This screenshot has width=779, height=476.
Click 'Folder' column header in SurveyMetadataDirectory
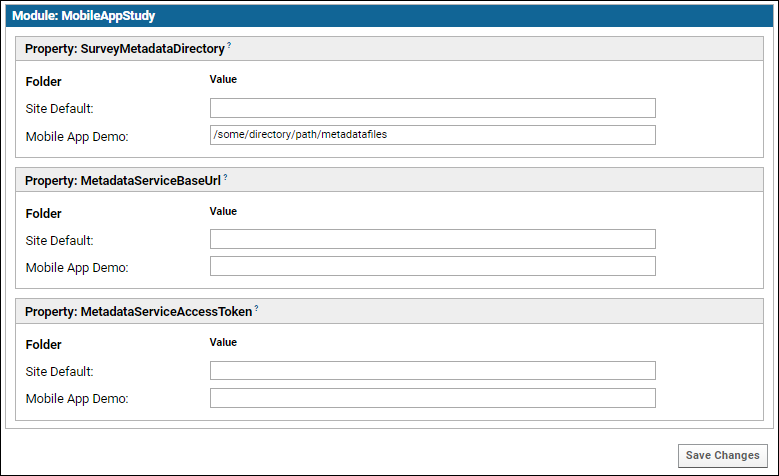[44, 81]
